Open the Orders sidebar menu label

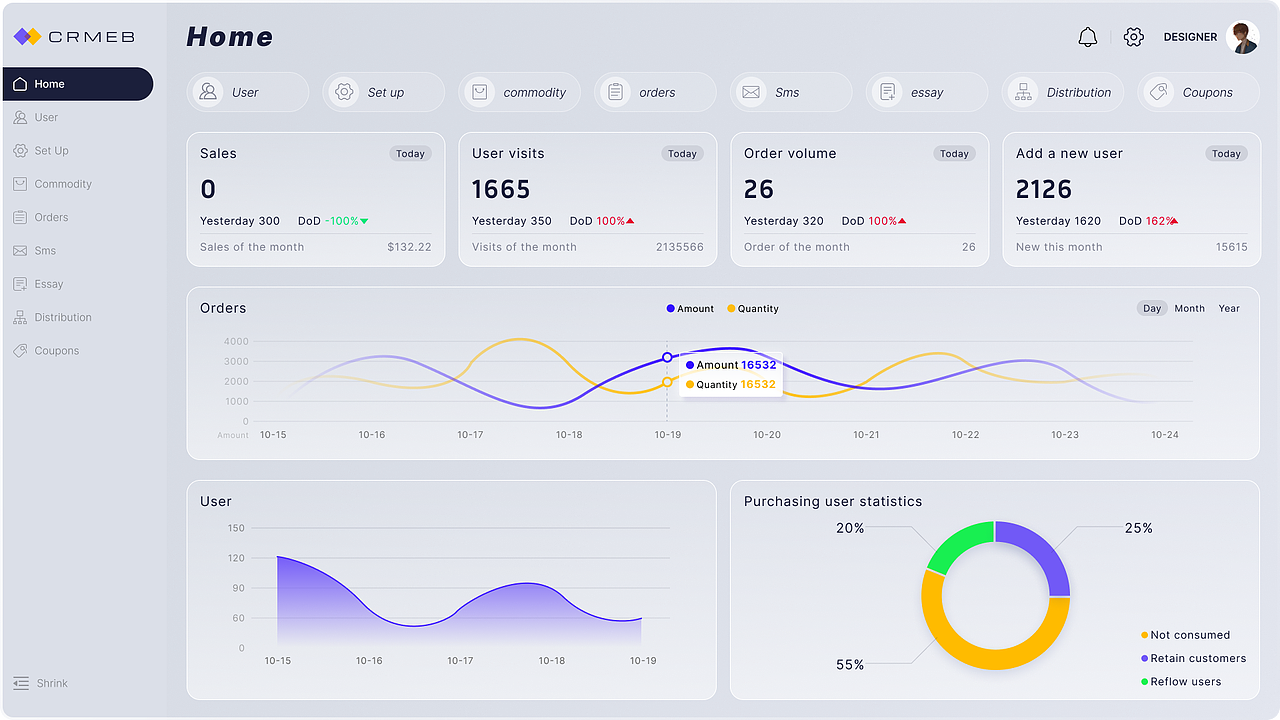point(51,217)
